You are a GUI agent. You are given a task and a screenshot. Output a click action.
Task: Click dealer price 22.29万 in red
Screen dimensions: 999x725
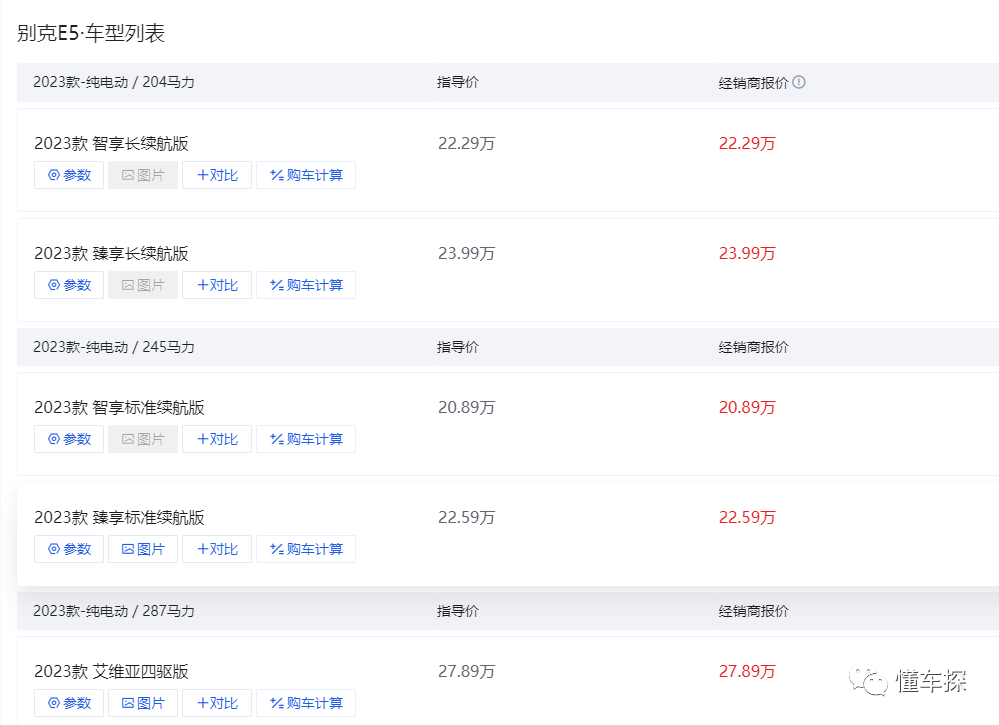click(747, 143)
